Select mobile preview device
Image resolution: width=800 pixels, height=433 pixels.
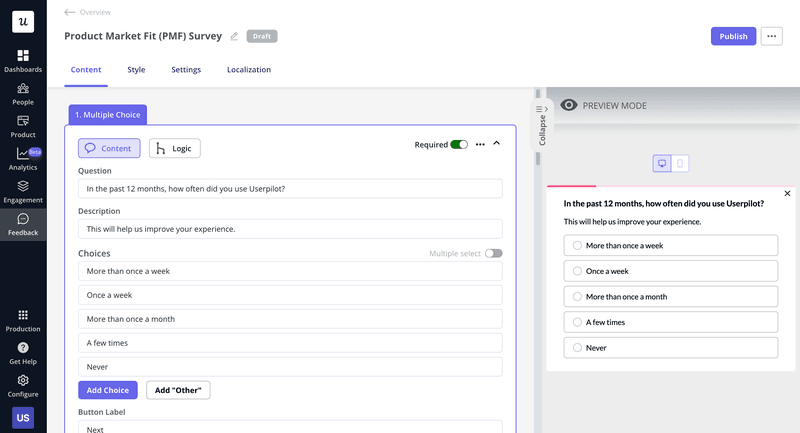tap(680, 164)
